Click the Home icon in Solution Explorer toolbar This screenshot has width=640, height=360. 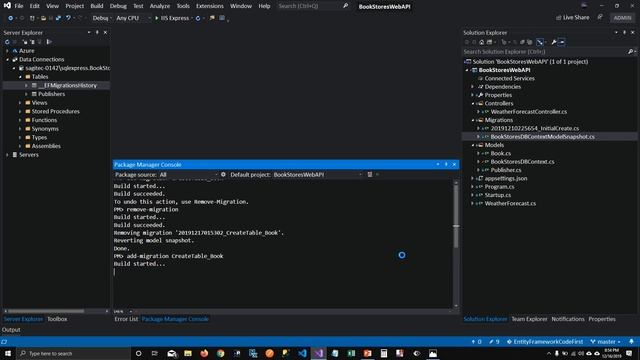point(482,42)
